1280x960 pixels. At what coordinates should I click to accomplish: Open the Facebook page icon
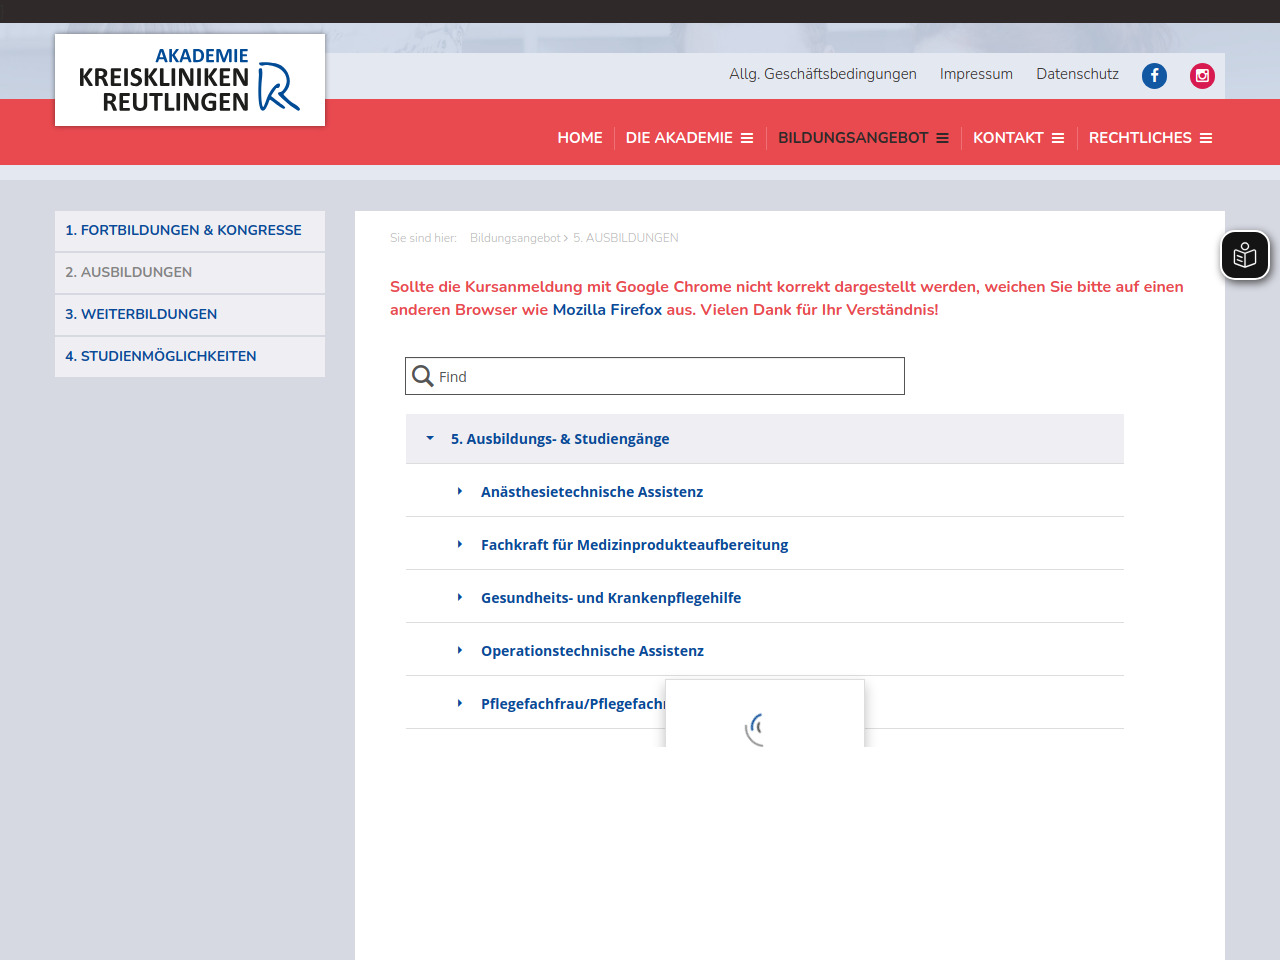click(x=1154, y=76)
